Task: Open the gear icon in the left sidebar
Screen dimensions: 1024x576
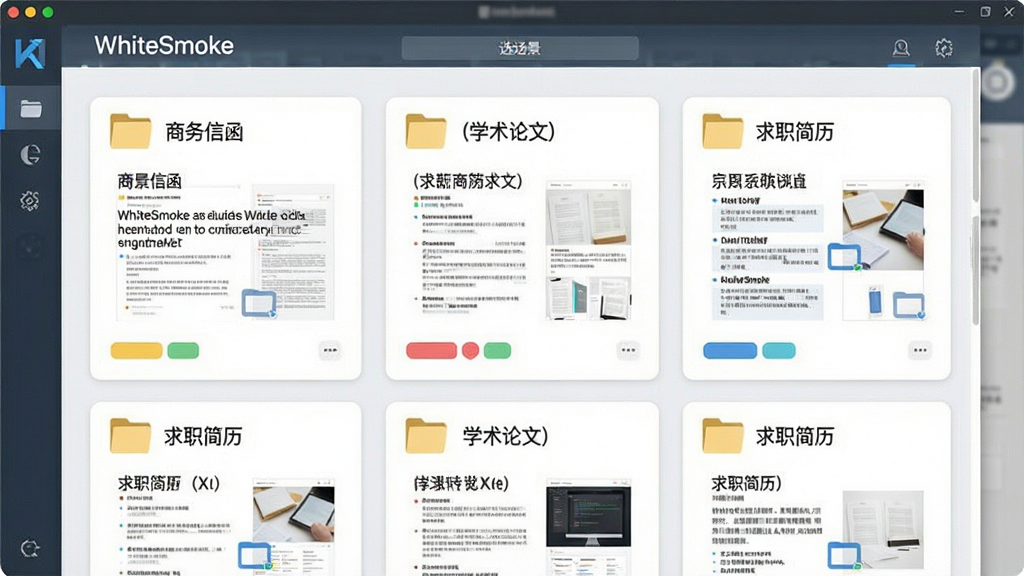Action: click(x=30, y=200)
